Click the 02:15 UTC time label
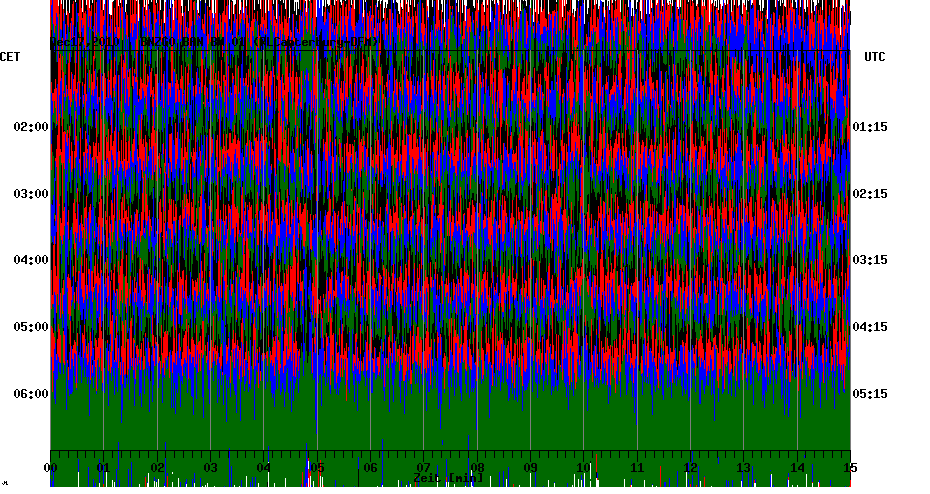The height and width of the screenshot is (494, 930). 870,193
